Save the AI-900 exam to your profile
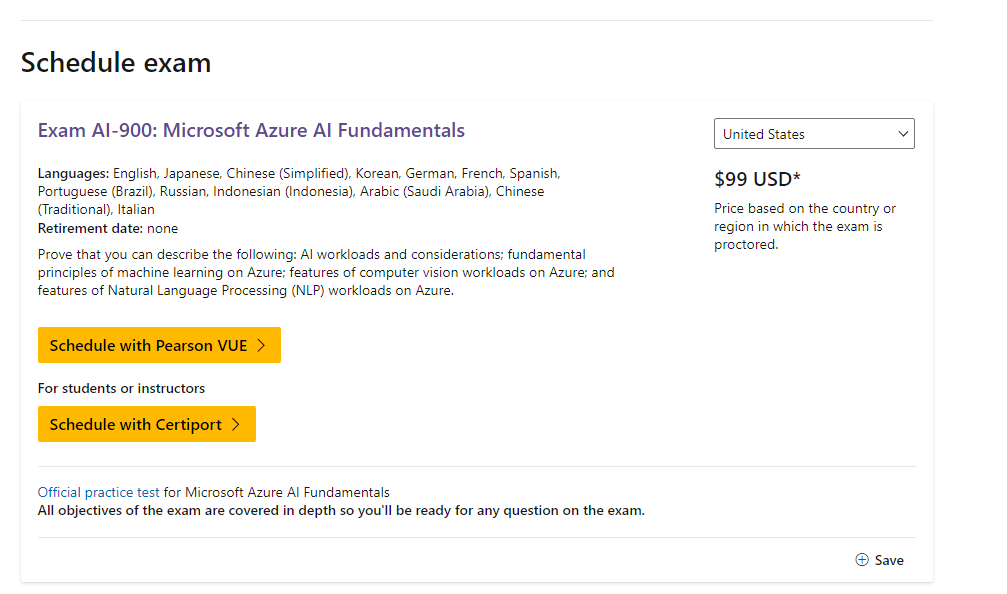Screen dimensions: 1007x594 (878, 560)
